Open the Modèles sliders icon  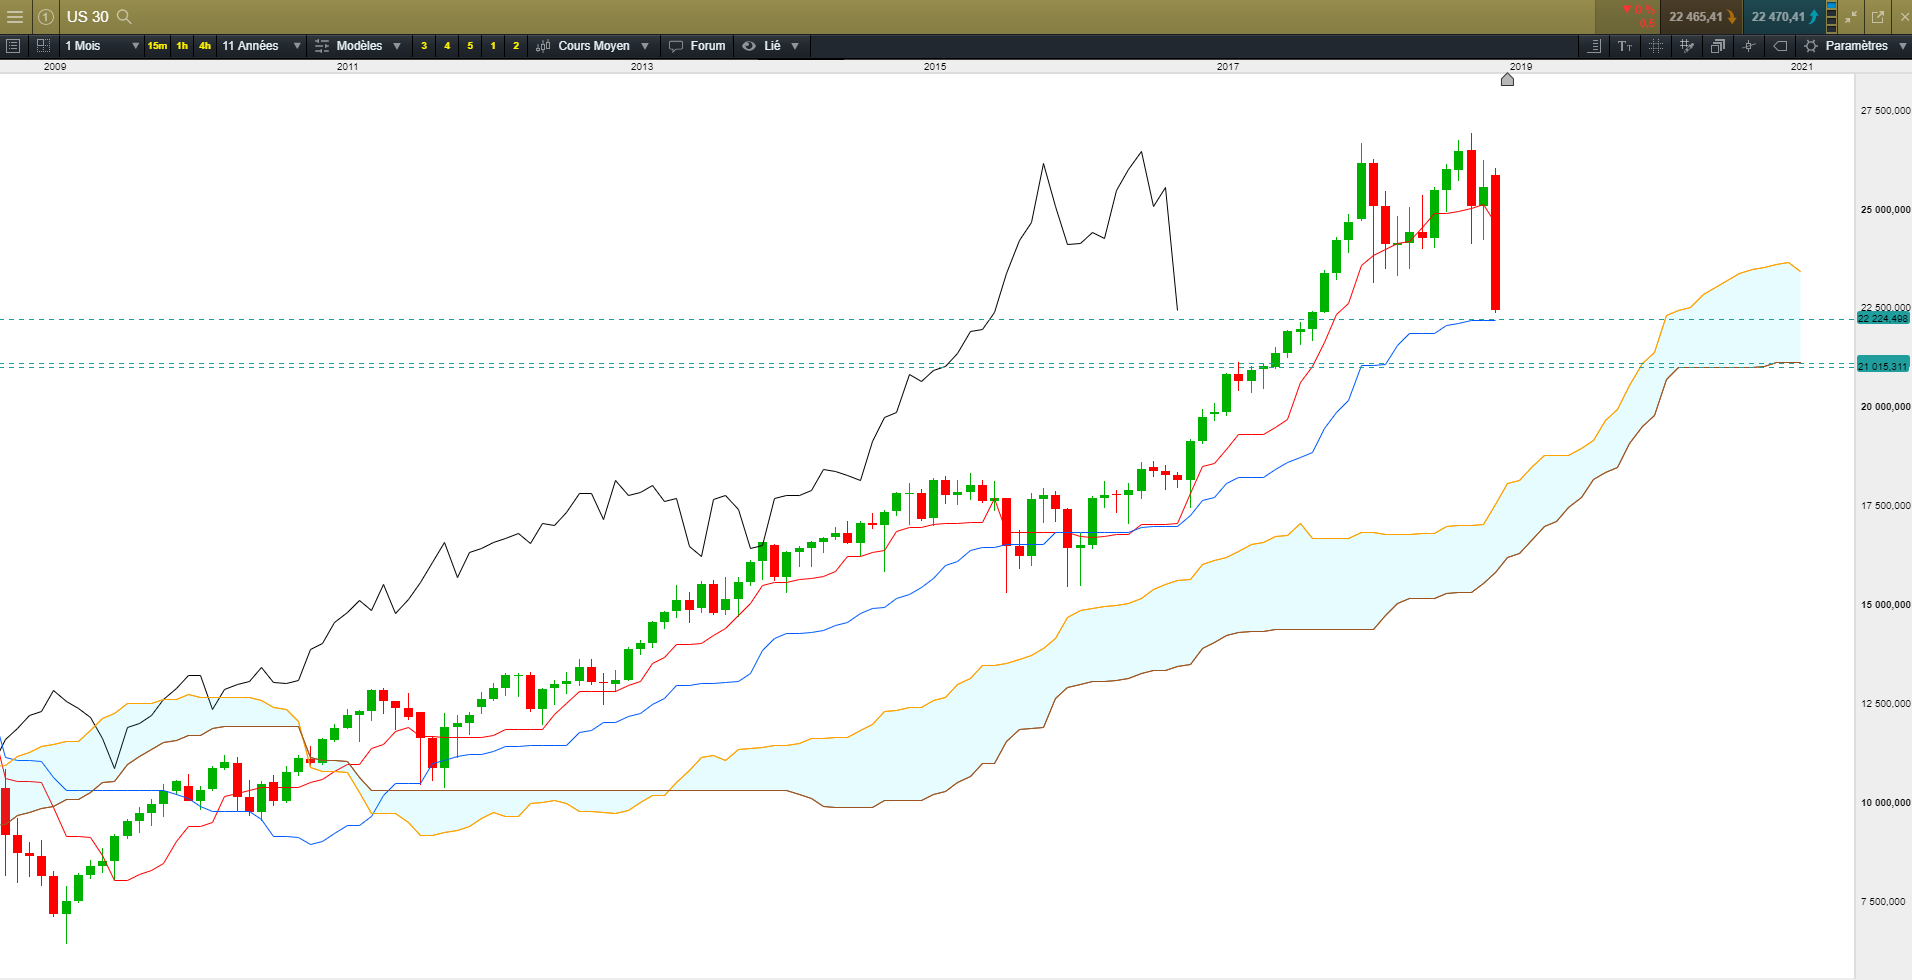tap(321, 46)
